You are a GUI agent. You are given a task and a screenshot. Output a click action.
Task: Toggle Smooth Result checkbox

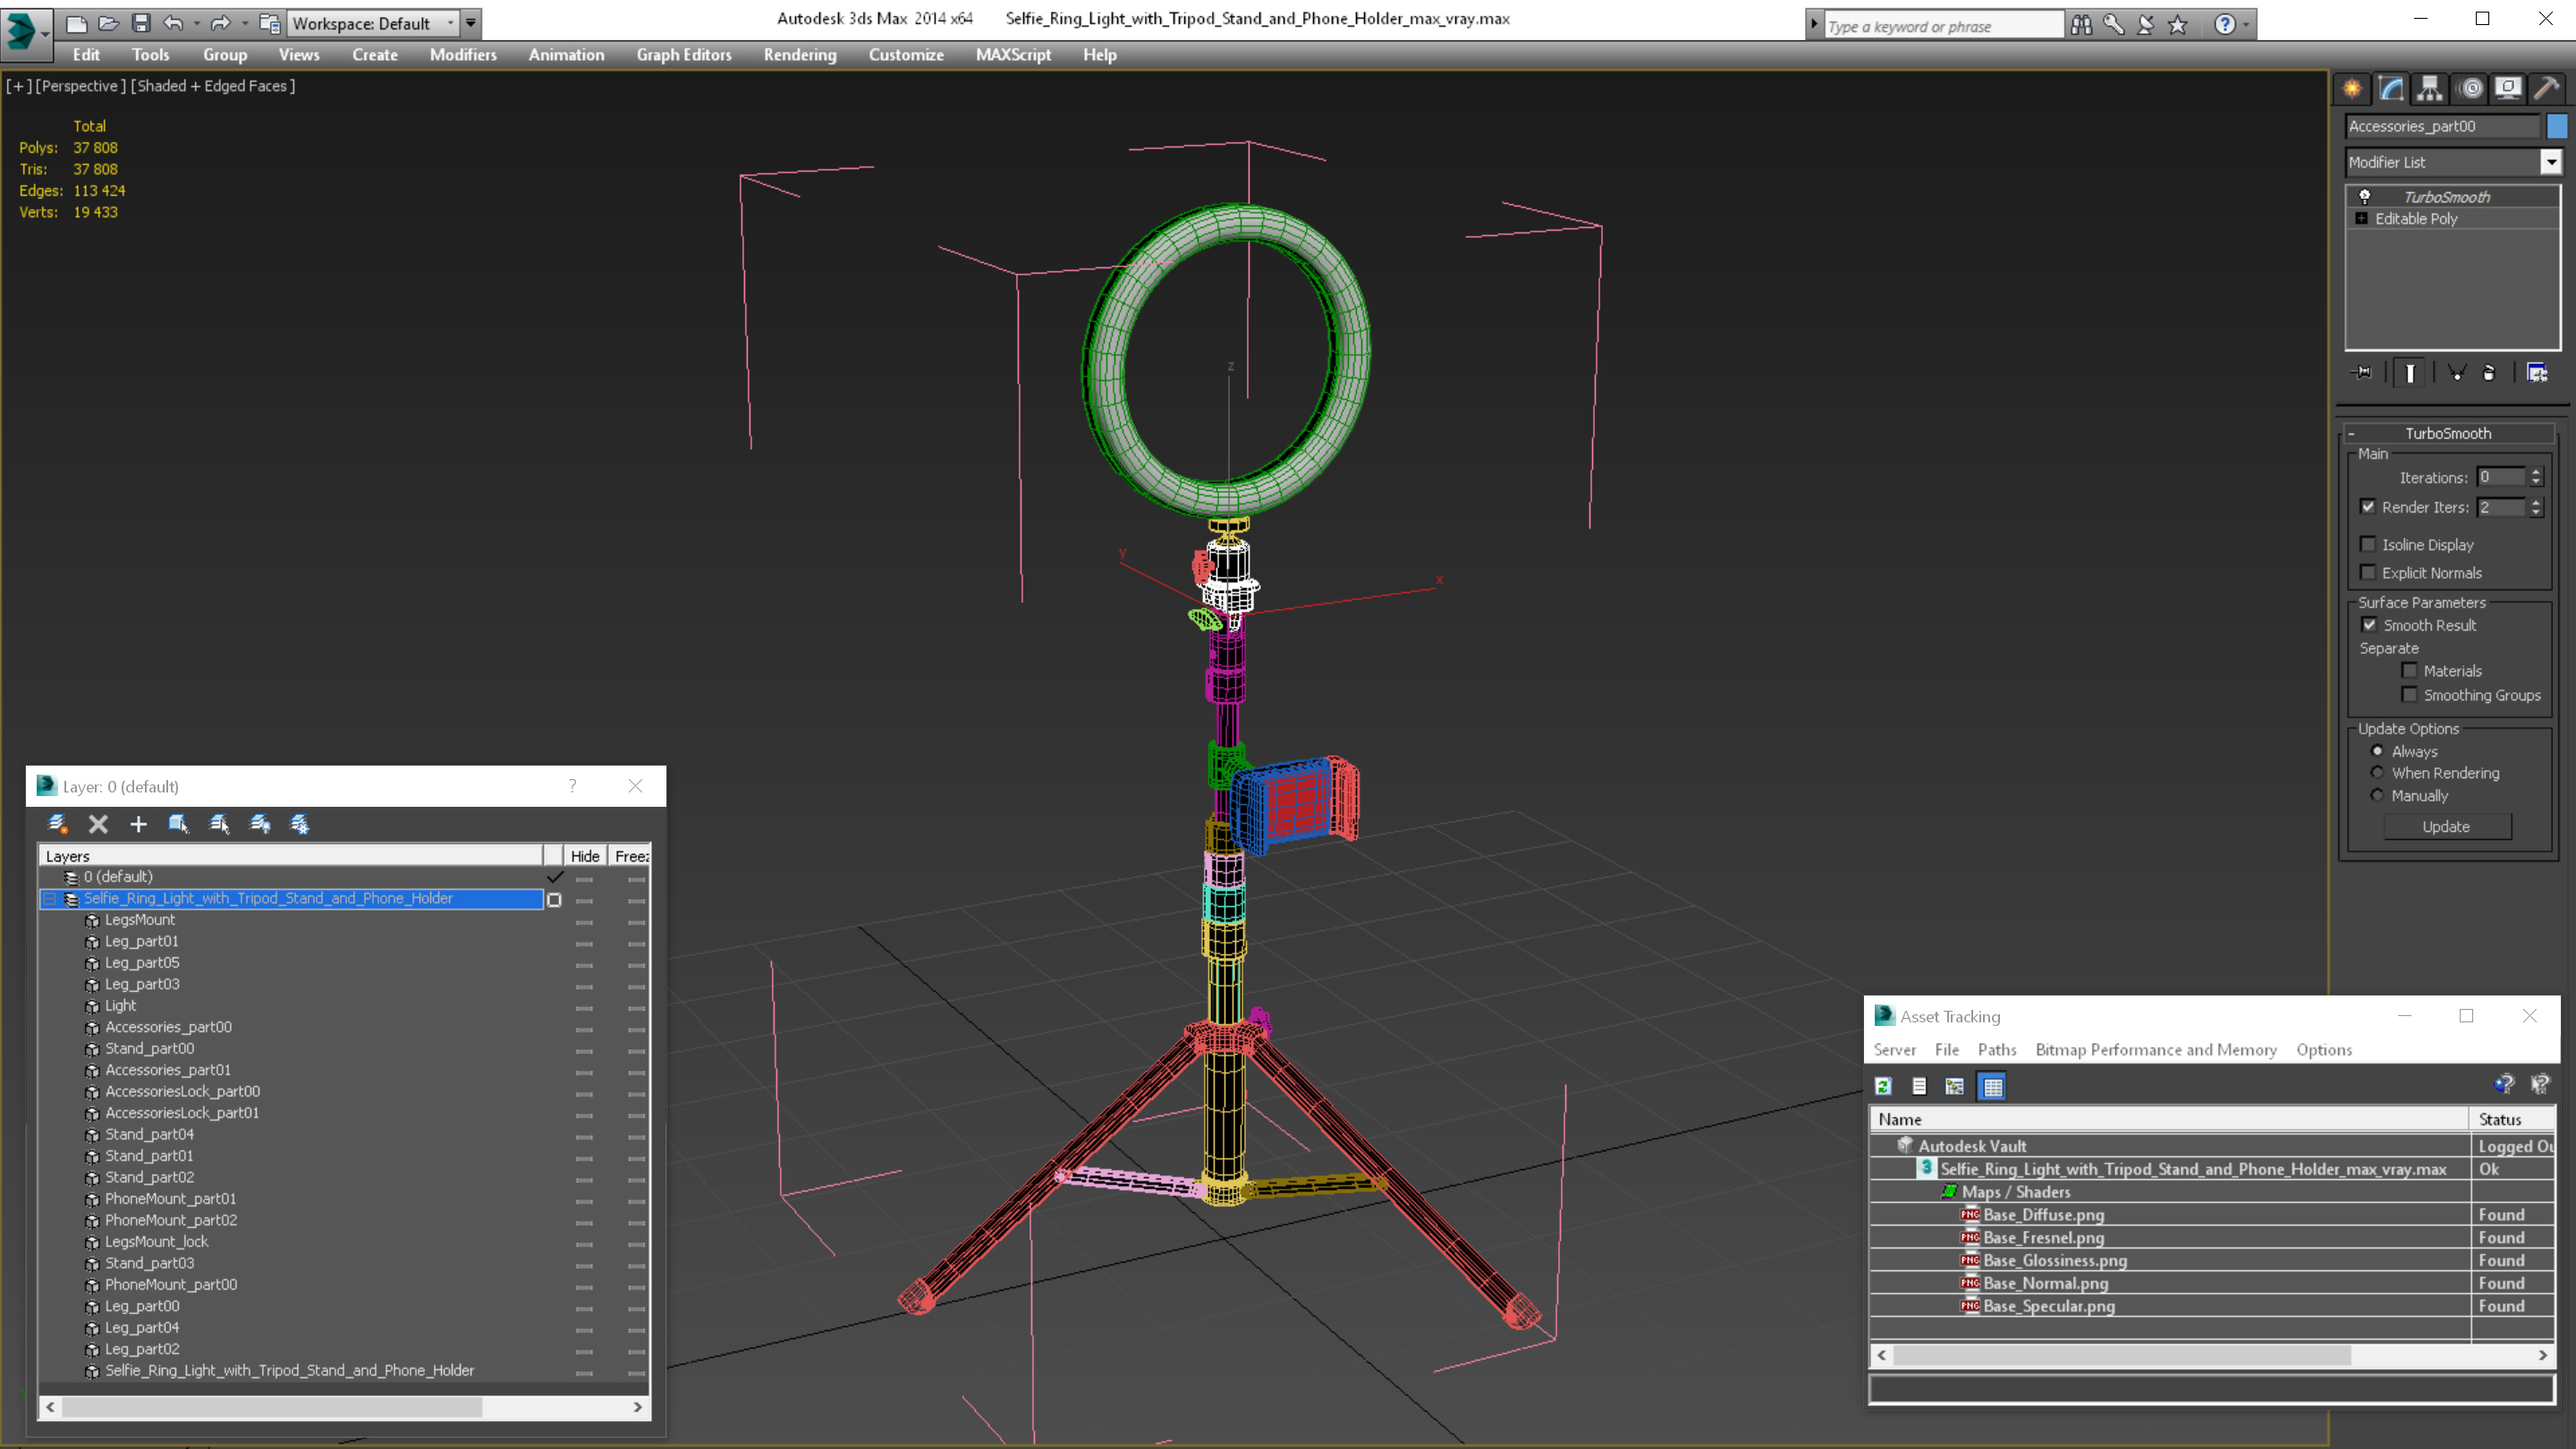(x=2369, y=625)
